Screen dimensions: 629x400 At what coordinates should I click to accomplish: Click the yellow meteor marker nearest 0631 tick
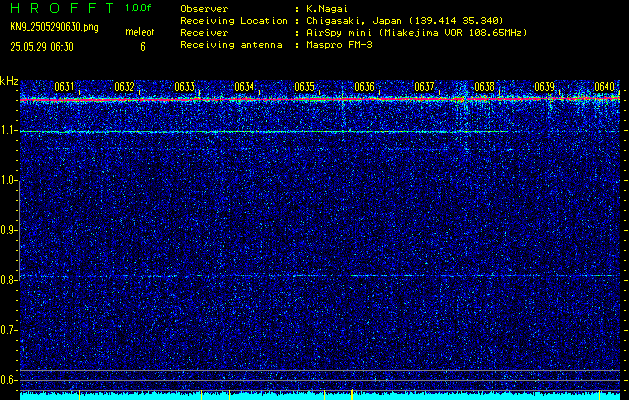point(80,394)
